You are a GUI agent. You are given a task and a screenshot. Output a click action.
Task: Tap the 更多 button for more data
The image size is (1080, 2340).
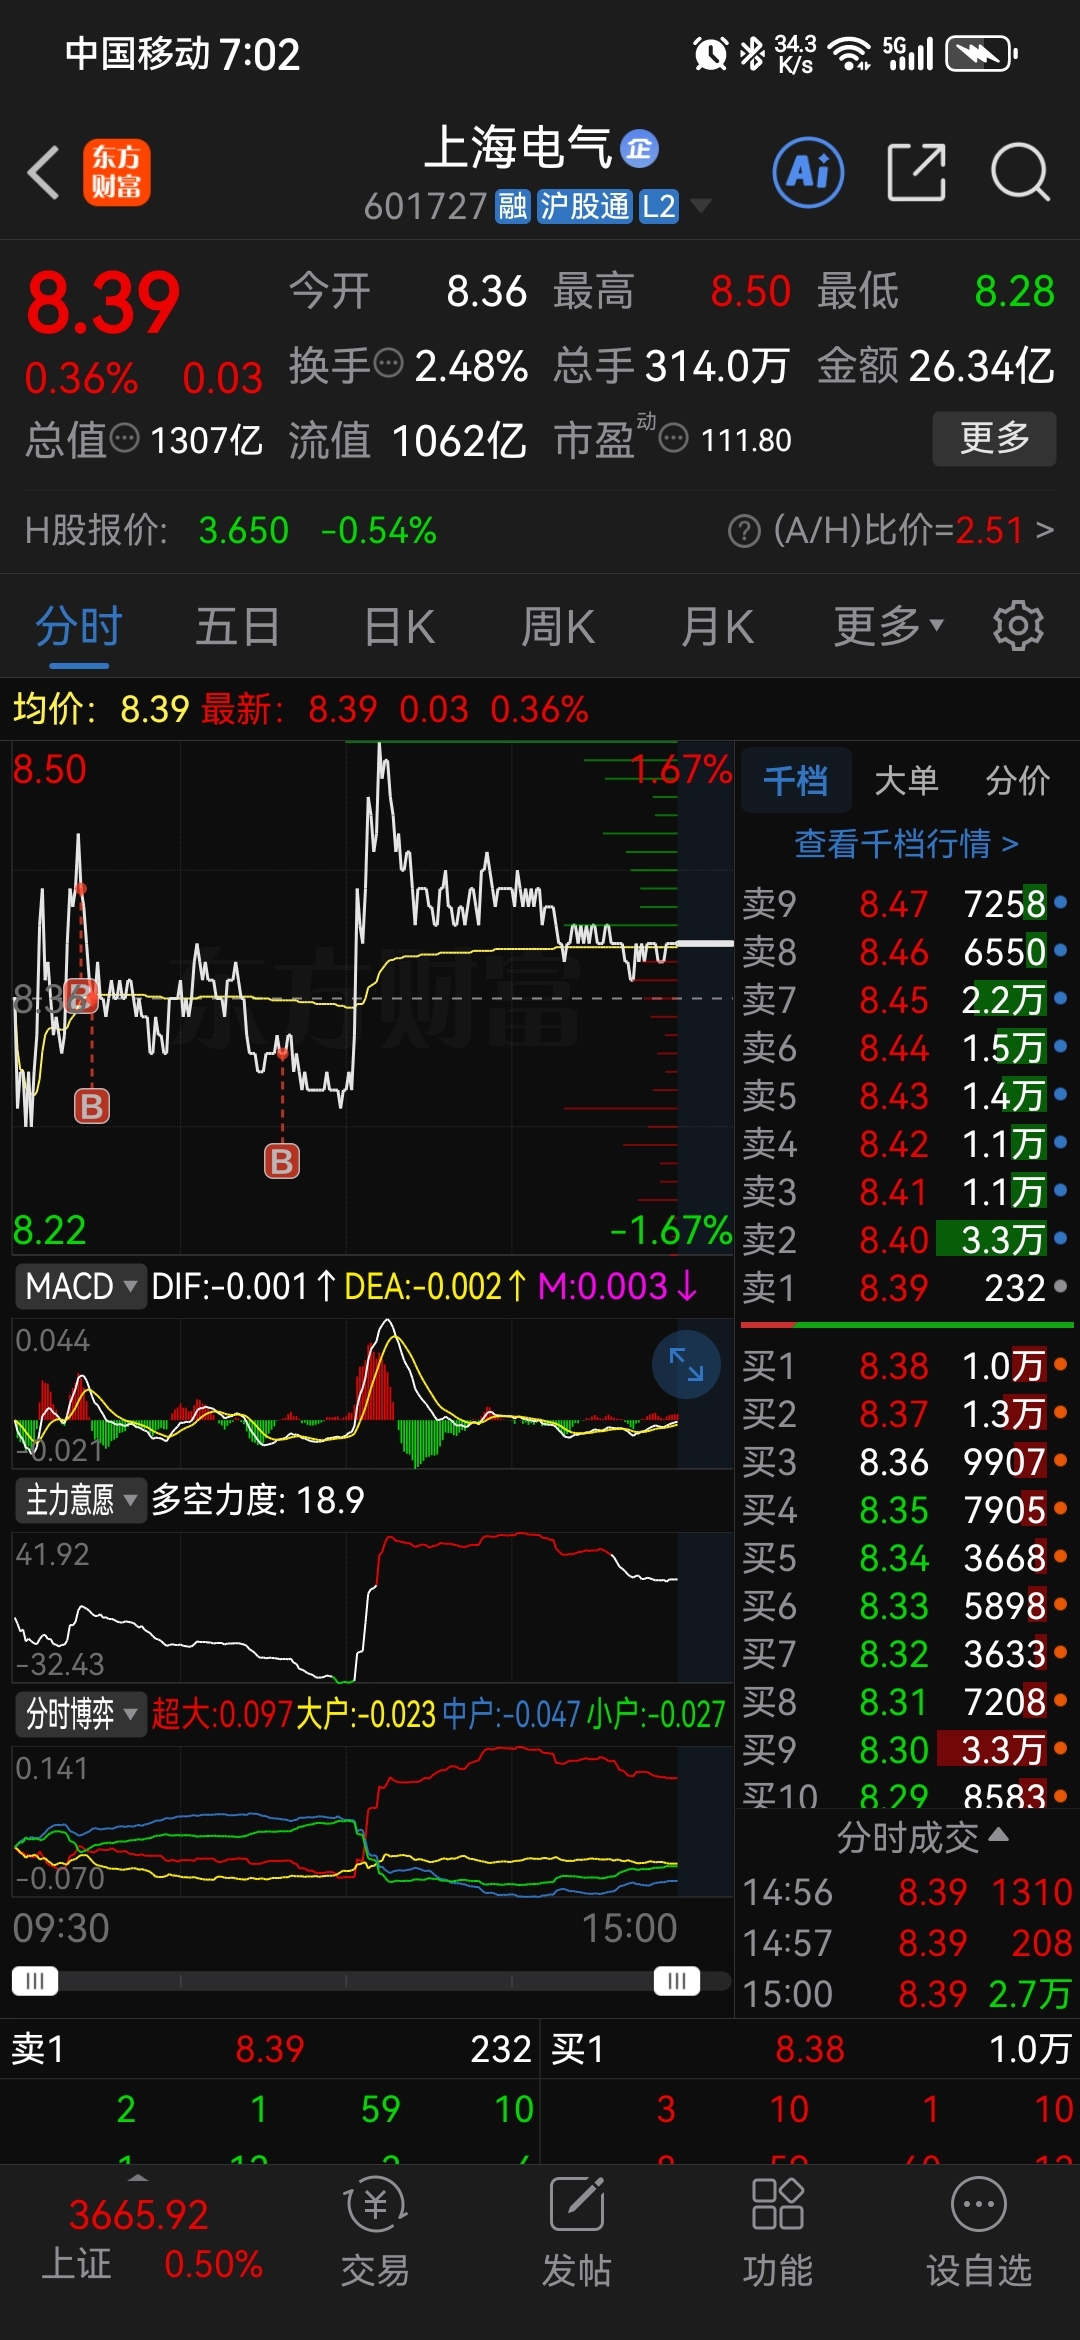[994, 438]
